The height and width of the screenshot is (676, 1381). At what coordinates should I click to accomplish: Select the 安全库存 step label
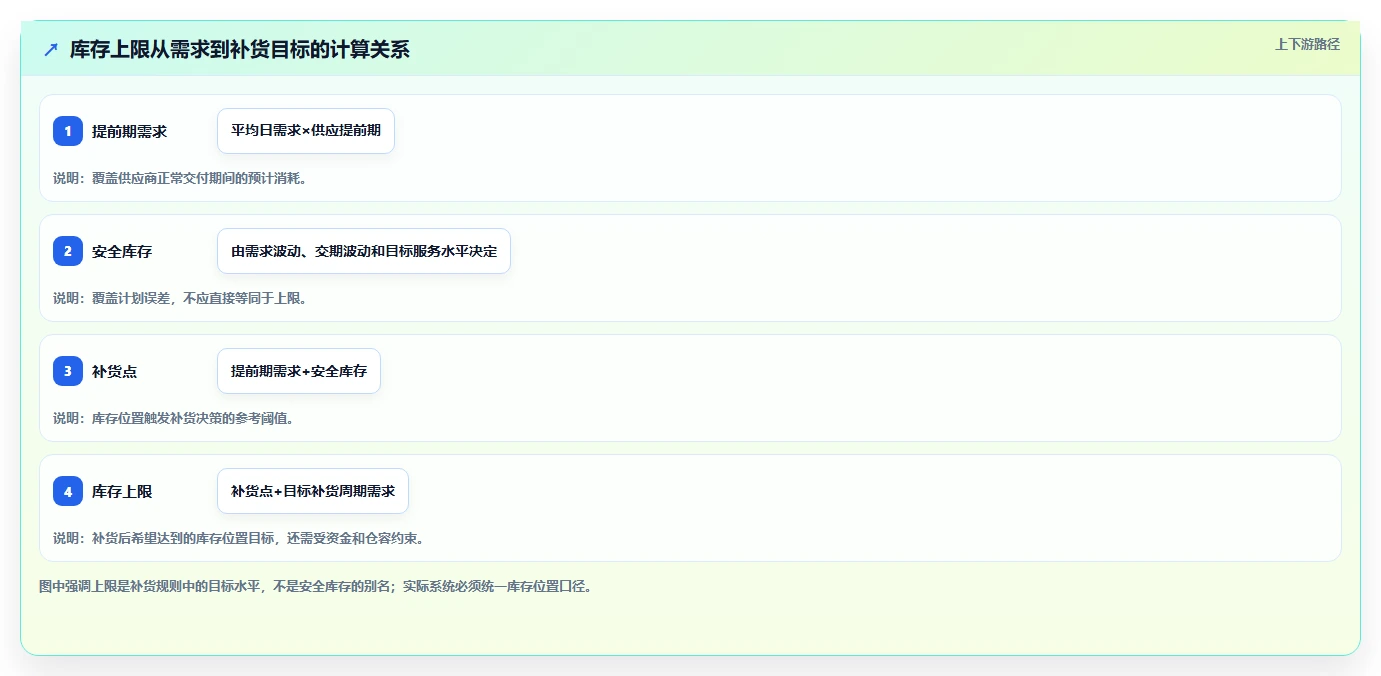[122, 251]
